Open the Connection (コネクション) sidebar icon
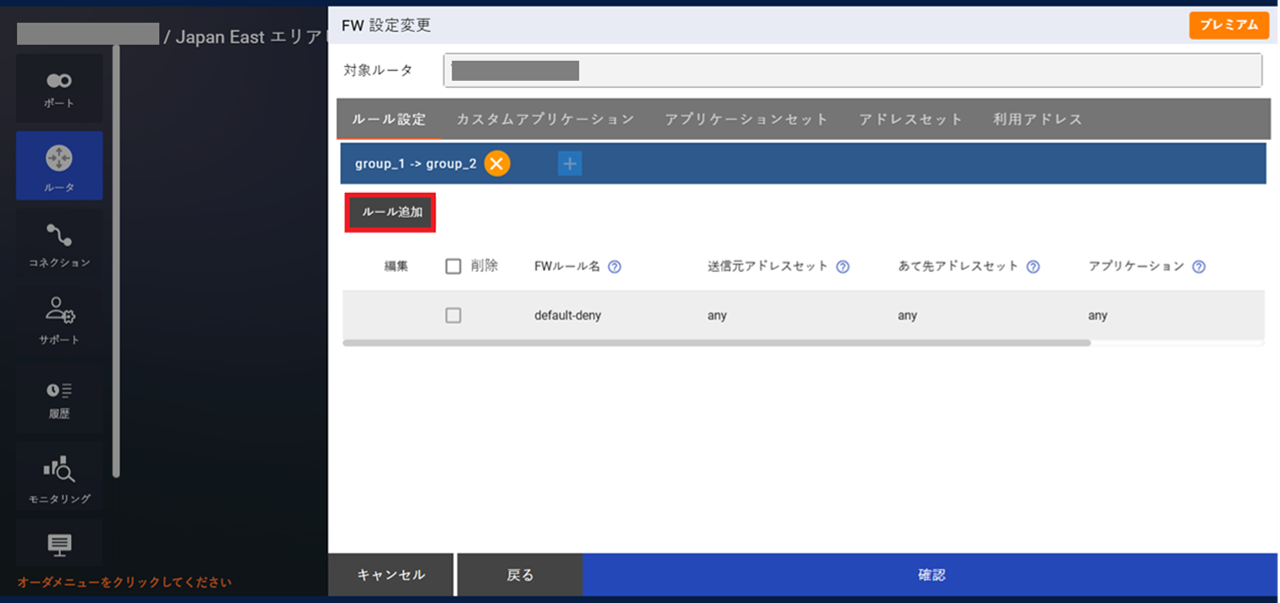 point(59,243)
